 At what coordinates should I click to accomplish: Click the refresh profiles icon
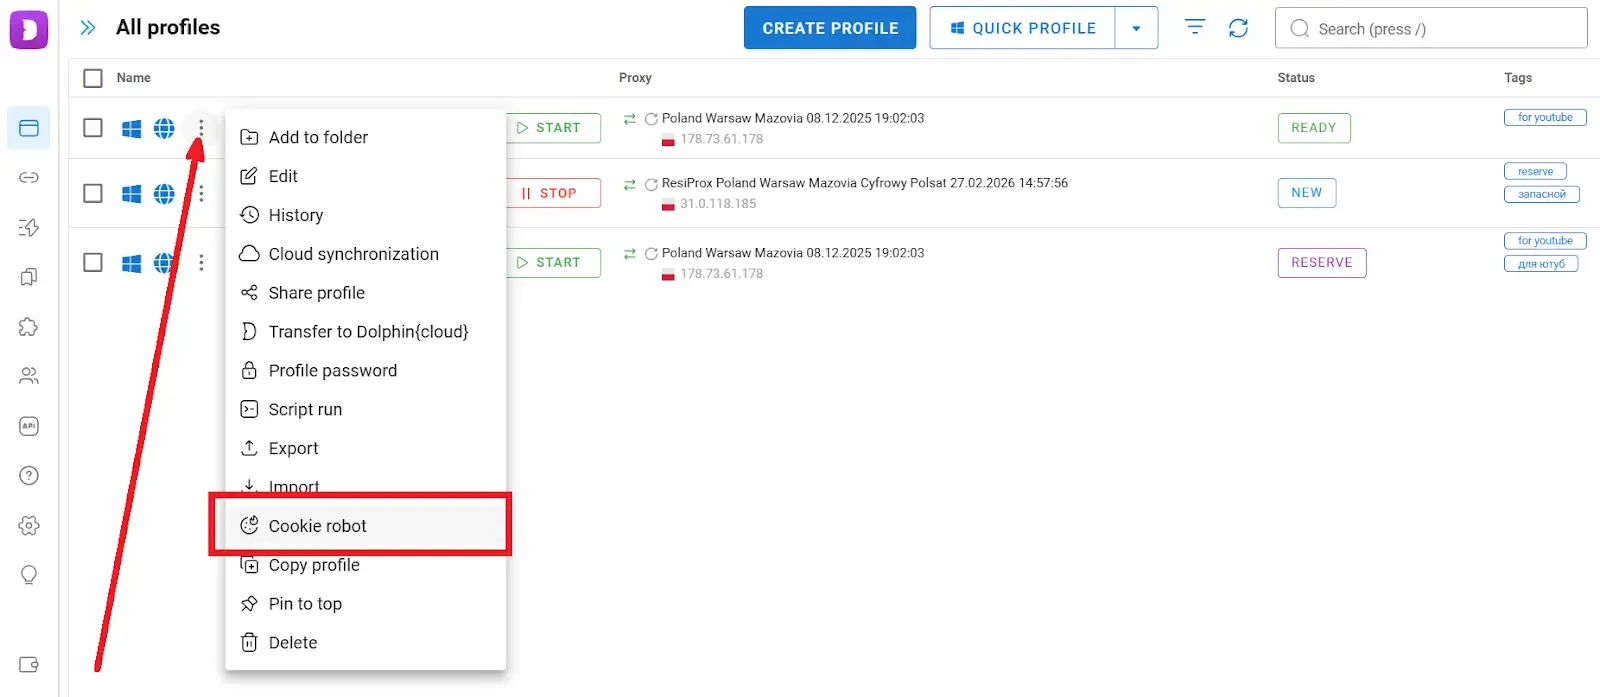[1238, 28]
